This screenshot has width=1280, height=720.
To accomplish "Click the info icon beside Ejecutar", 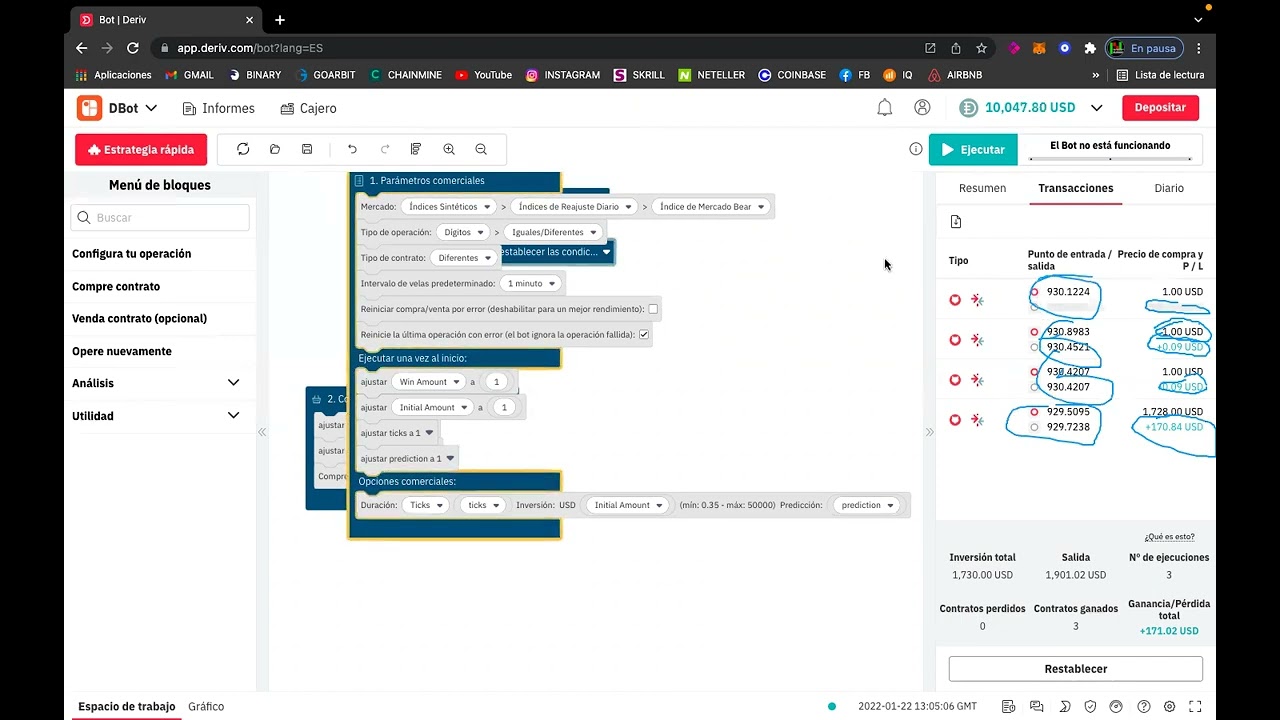I will click(916, 149).
